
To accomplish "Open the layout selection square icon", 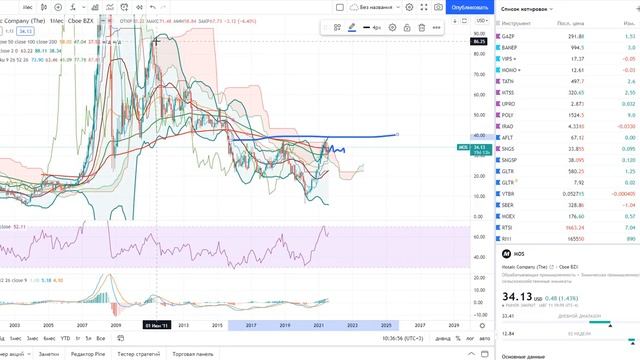I will tap(340, 7).
